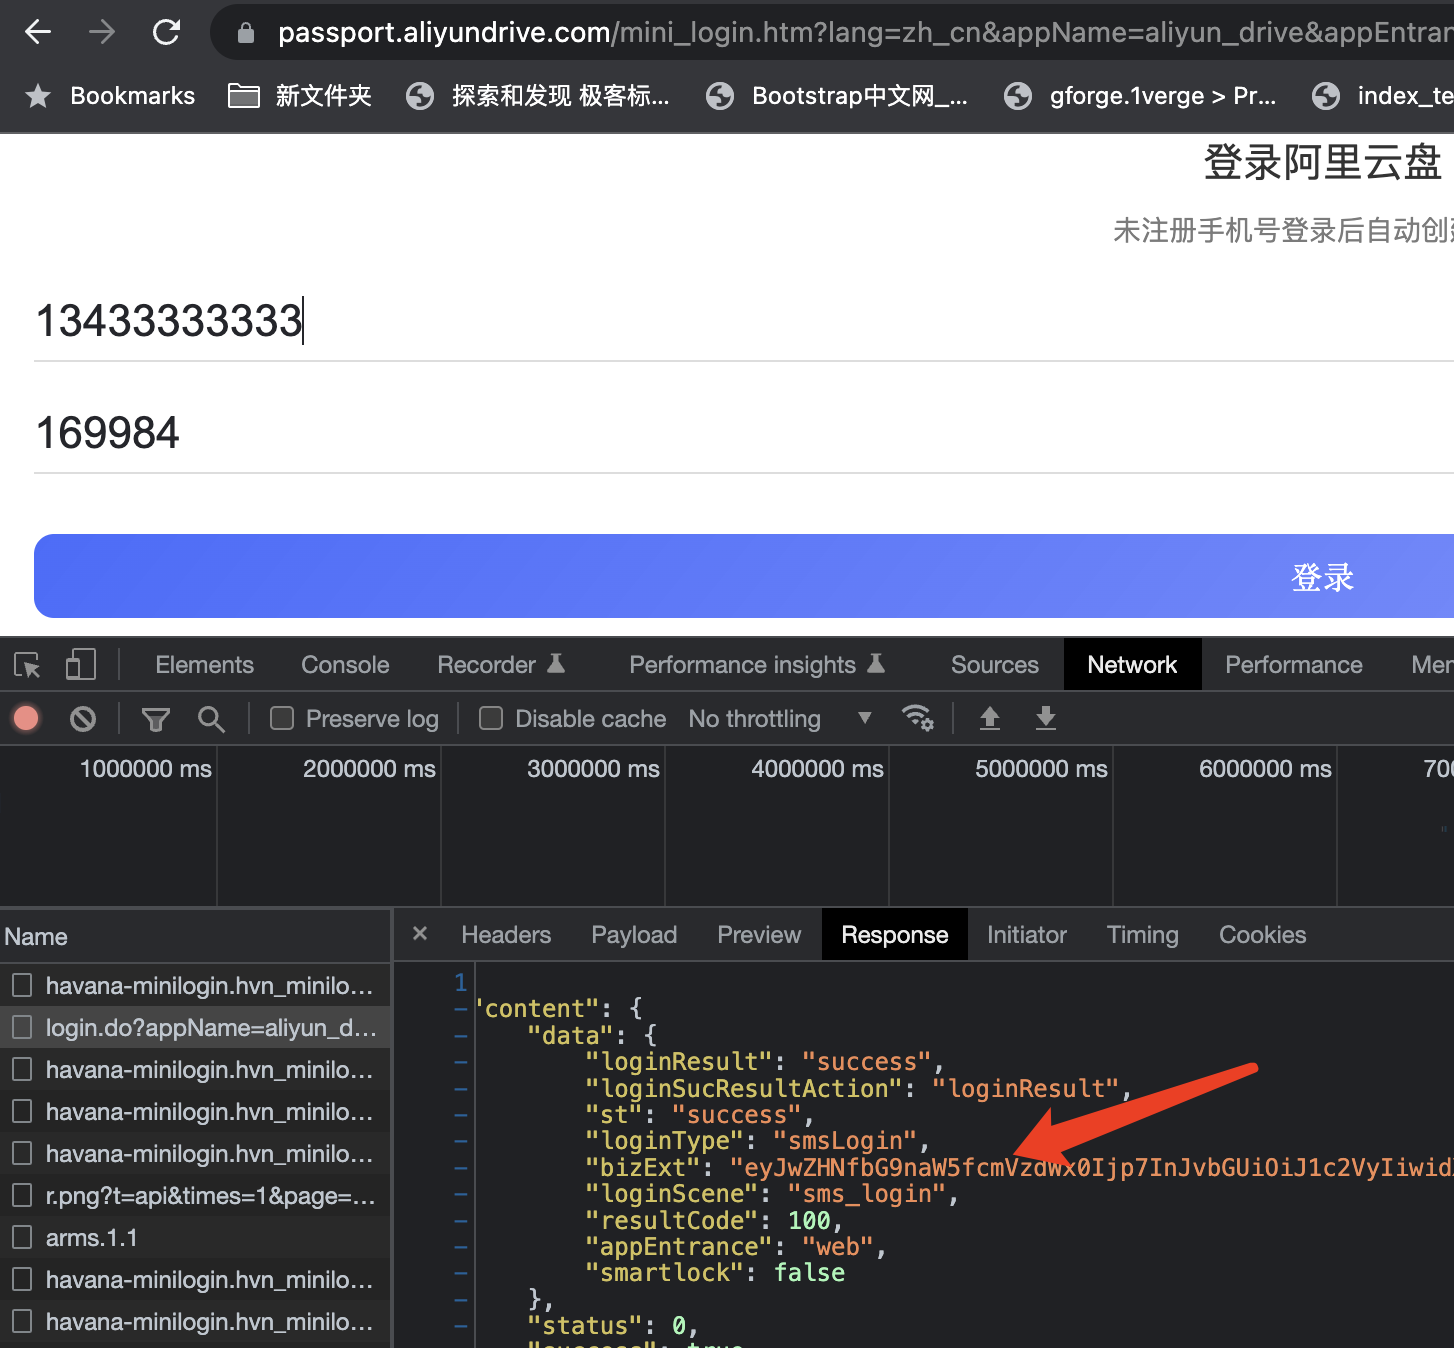Switch to the Console tab
The height and width of the screenshot is (1348, 1454).
pos(344,664)
